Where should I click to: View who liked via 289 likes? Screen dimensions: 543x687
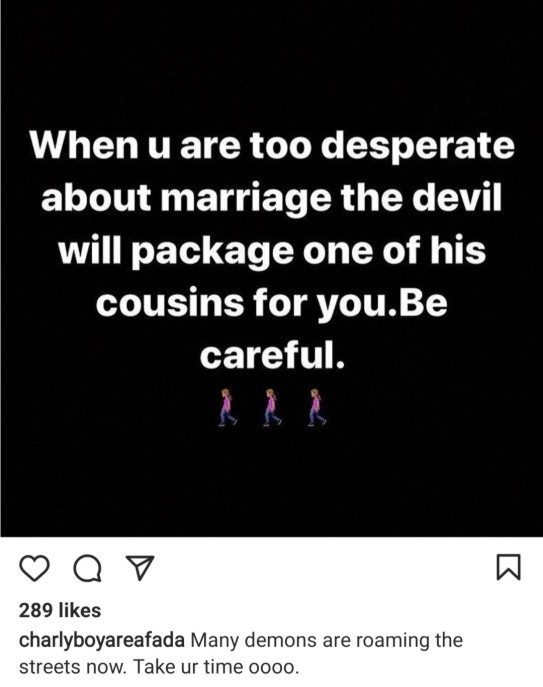coord(60,610)
